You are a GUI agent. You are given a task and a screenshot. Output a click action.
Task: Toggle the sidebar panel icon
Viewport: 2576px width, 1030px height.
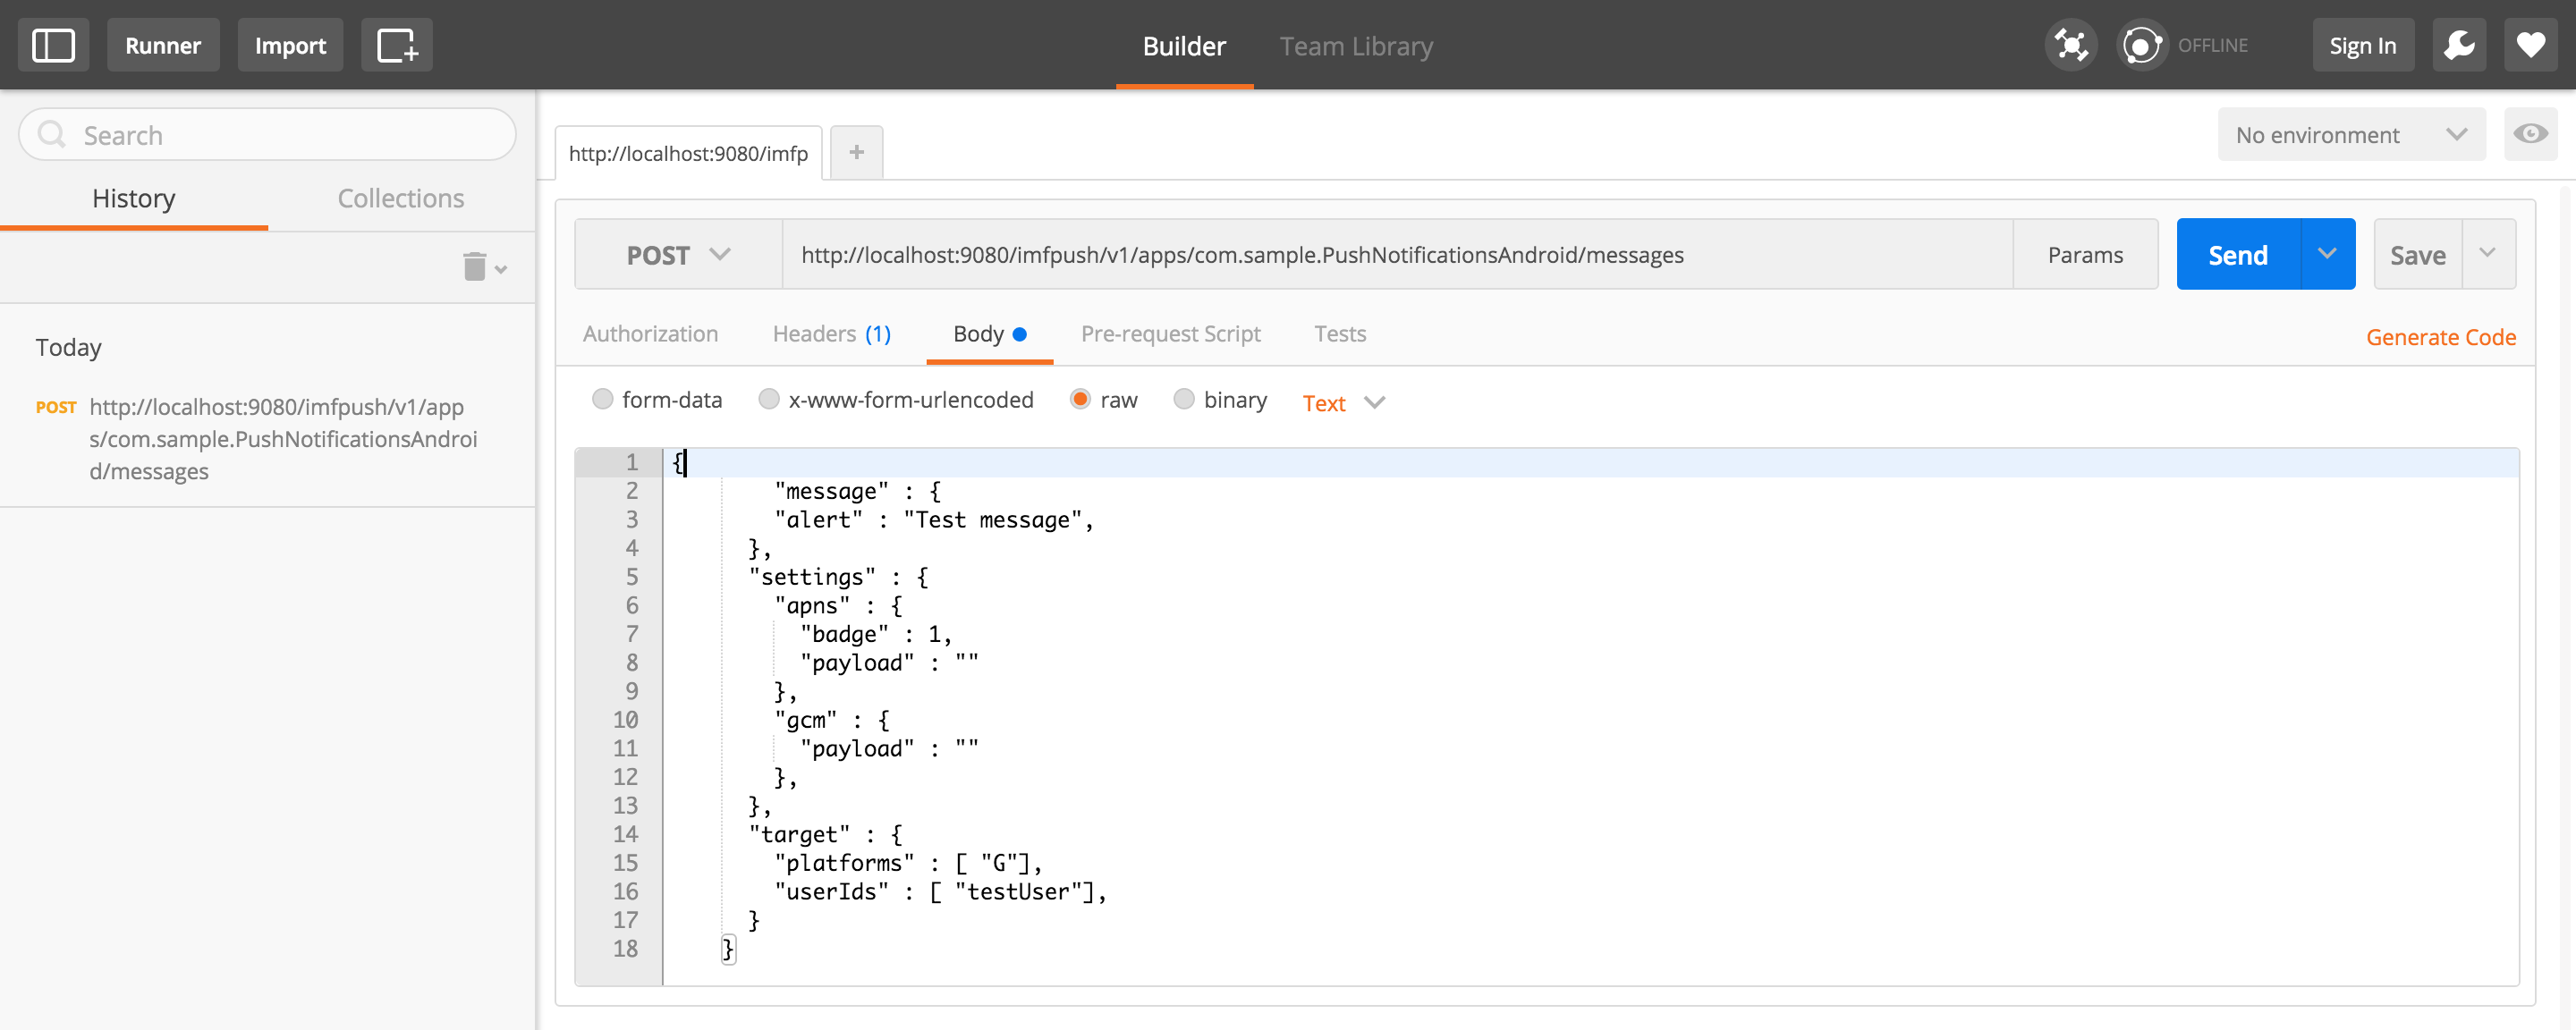[x=53, y=45]
